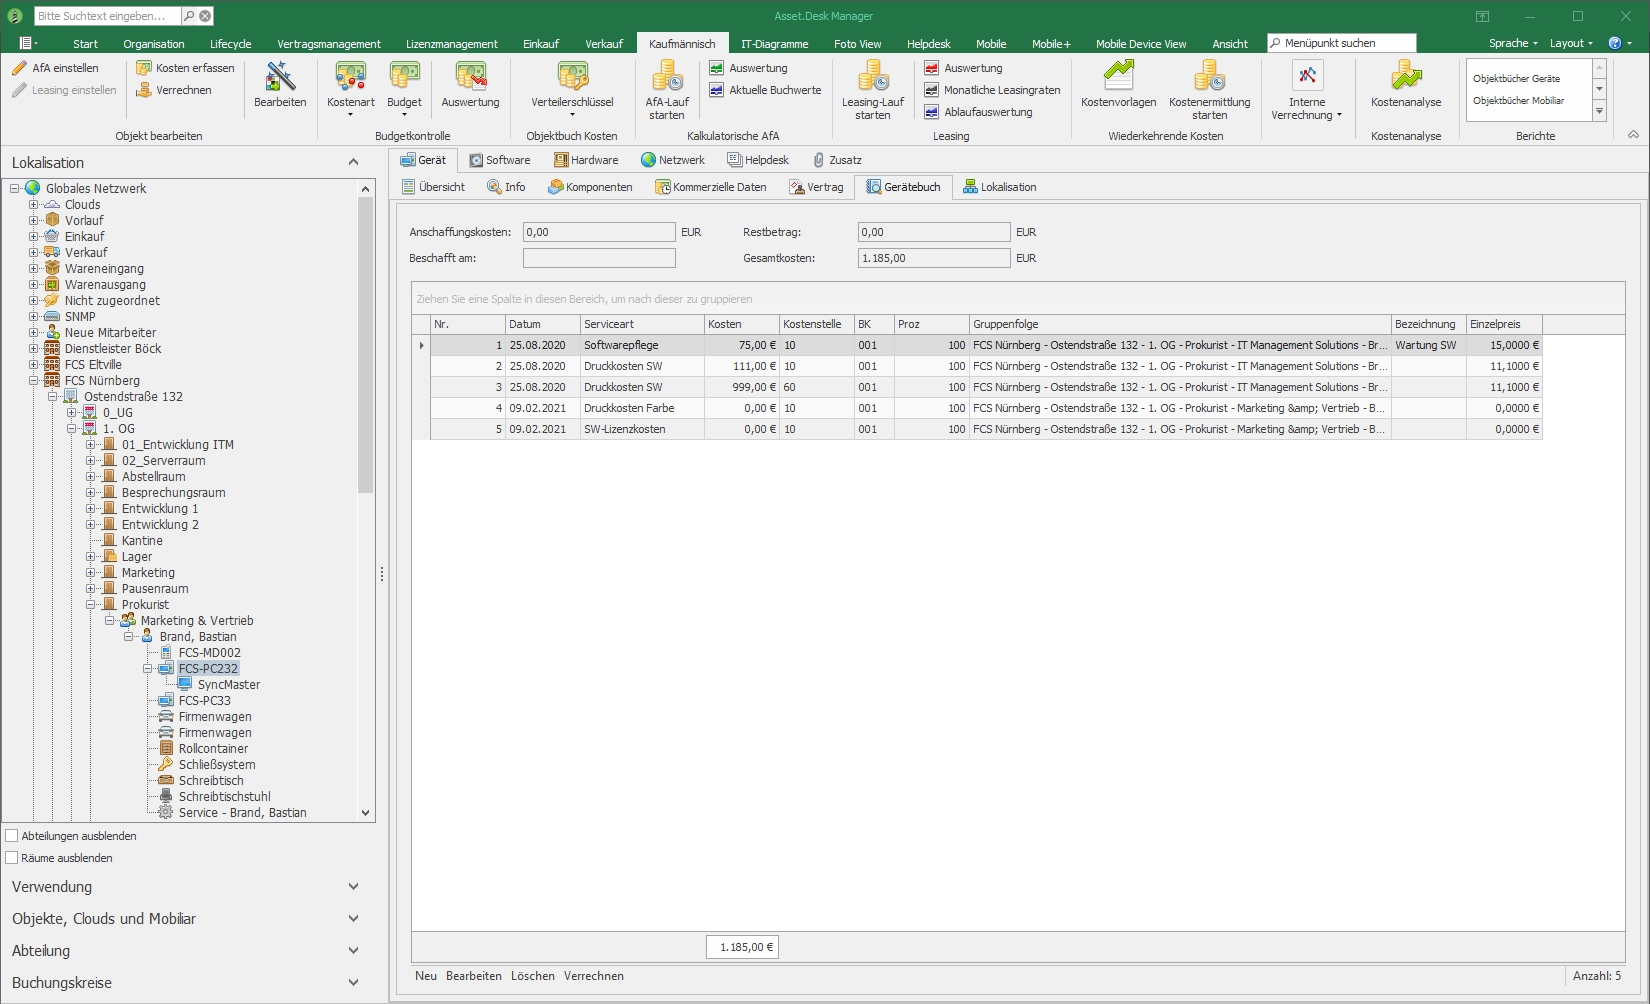The image size is (1650, 1004).
Task: Click the Anschaffungskosten input field
Action: (599, 232)
